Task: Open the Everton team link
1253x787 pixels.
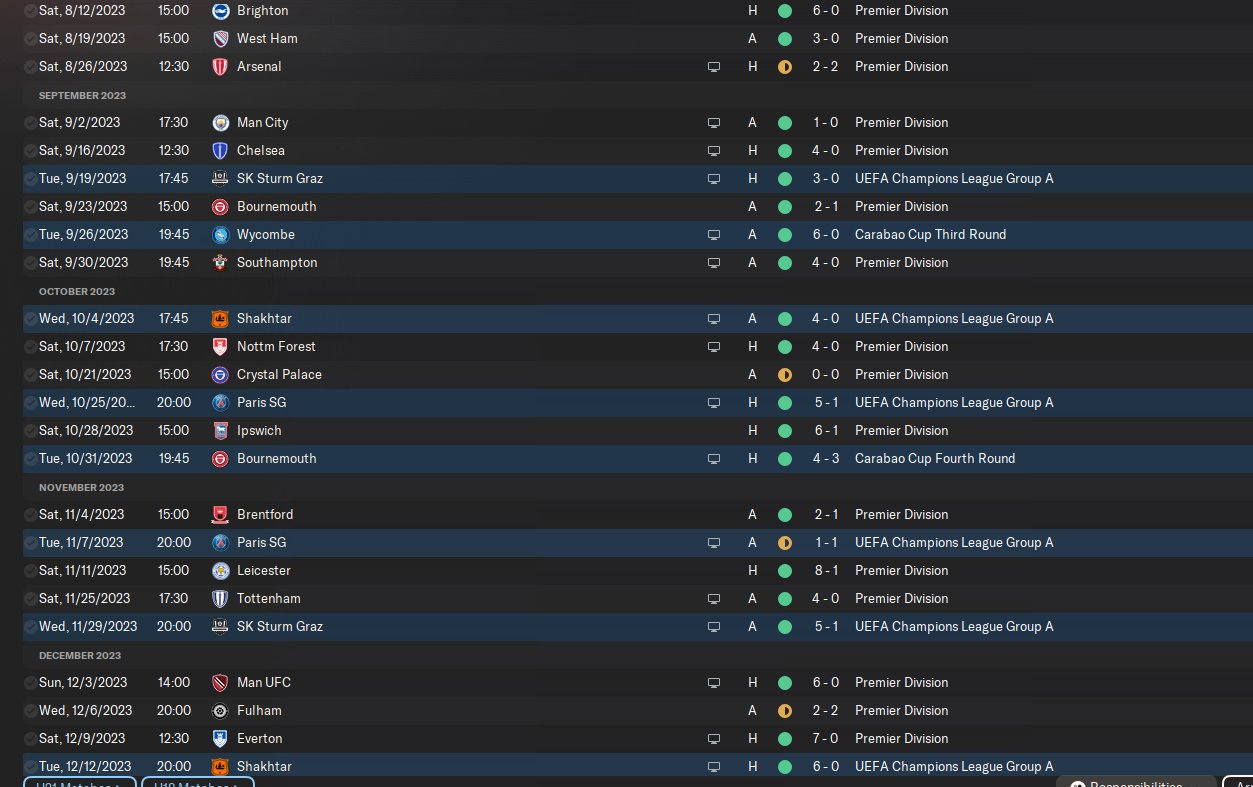Action: [x=260, y=739]
